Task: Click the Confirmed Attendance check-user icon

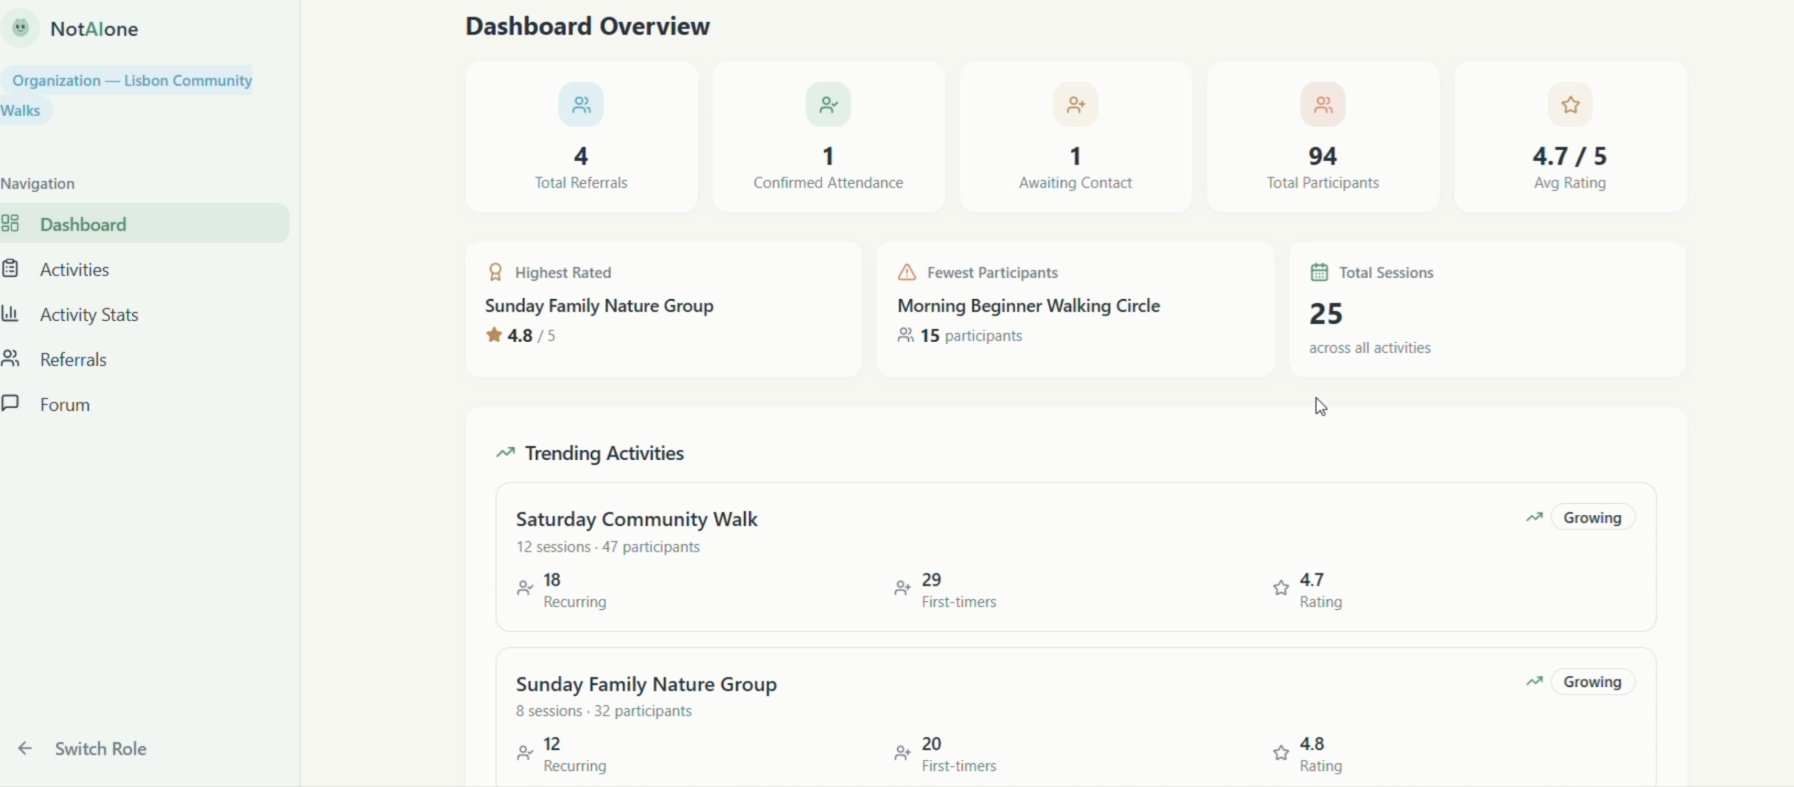Action: tap(828, 104)
